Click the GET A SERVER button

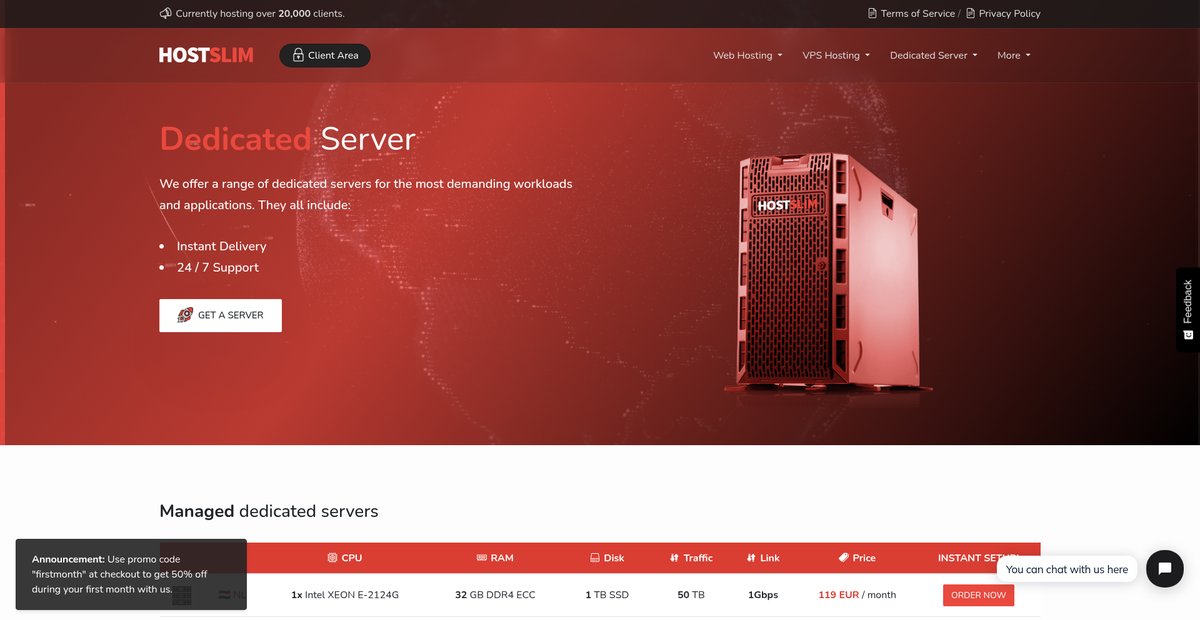[220, 315]
